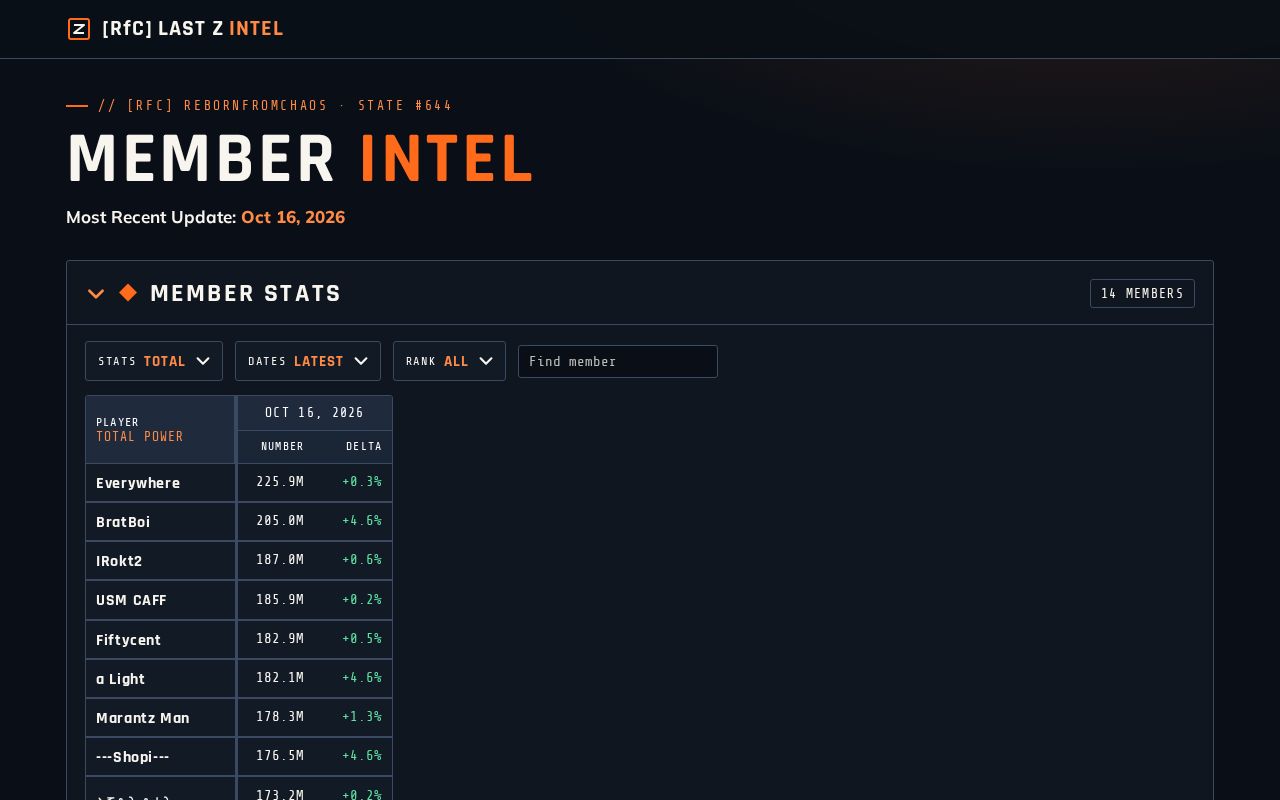1280x800 pixels.
Task: Click the 178.3M power value
Action: click(280, 717)
